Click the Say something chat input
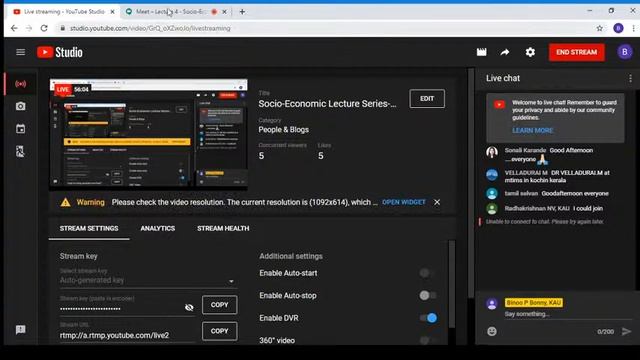 [567, 314]
